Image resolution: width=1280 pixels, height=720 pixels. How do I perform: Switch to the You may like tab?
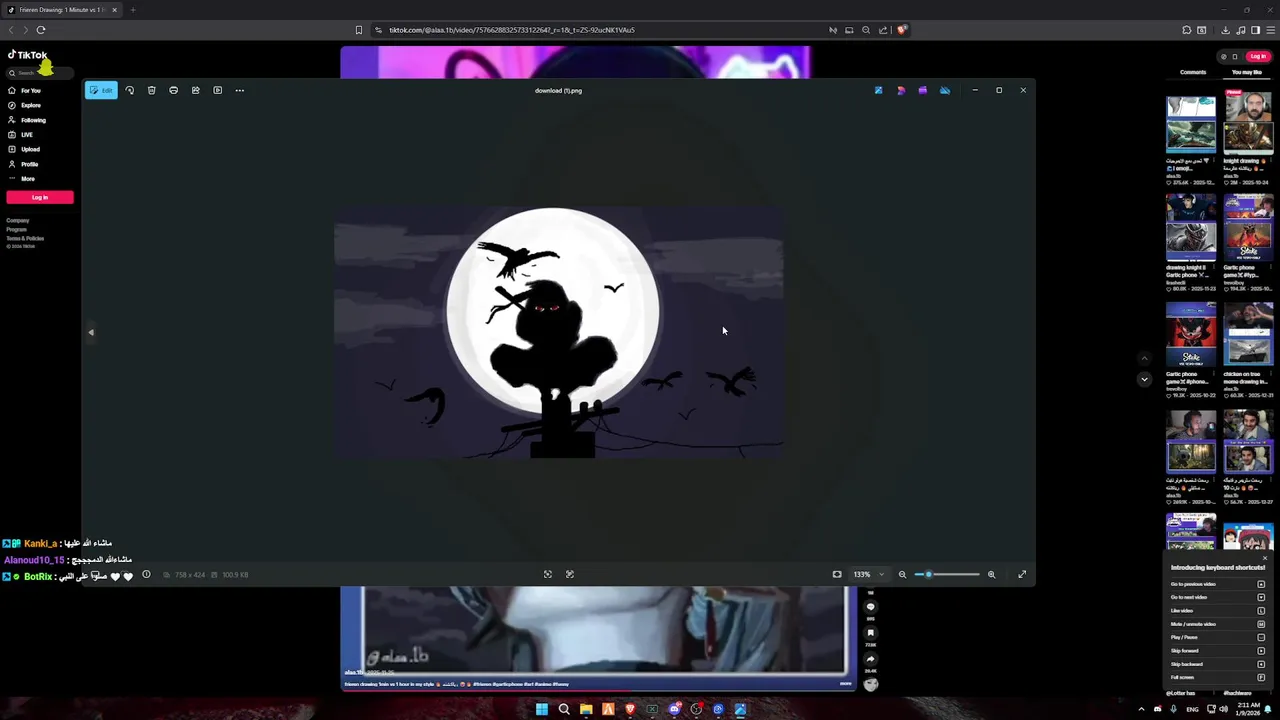[x=1247, y=72]
